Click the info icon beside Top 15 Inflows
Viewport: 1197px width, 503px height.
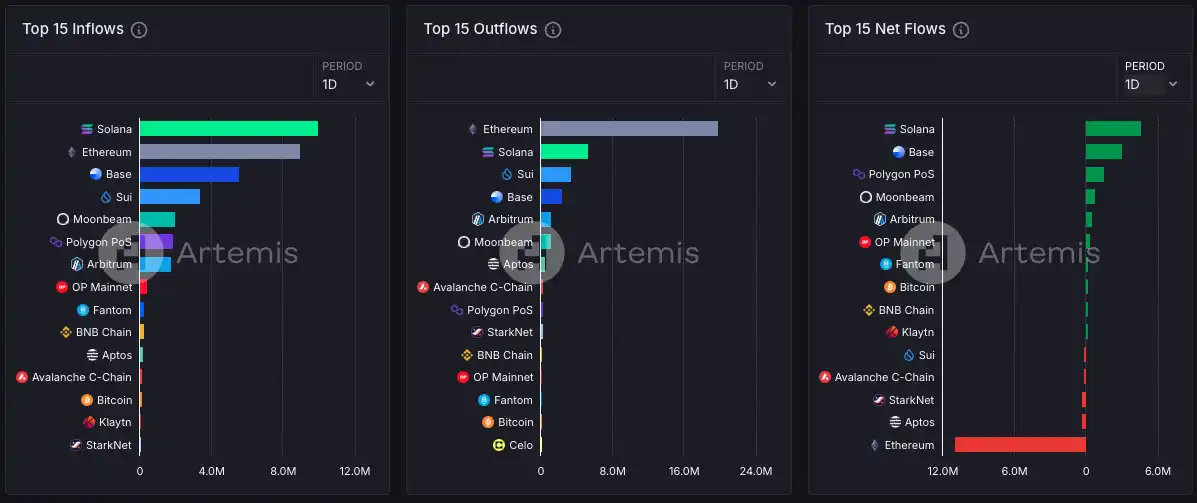pyautogui.click(x=140, y=30)
